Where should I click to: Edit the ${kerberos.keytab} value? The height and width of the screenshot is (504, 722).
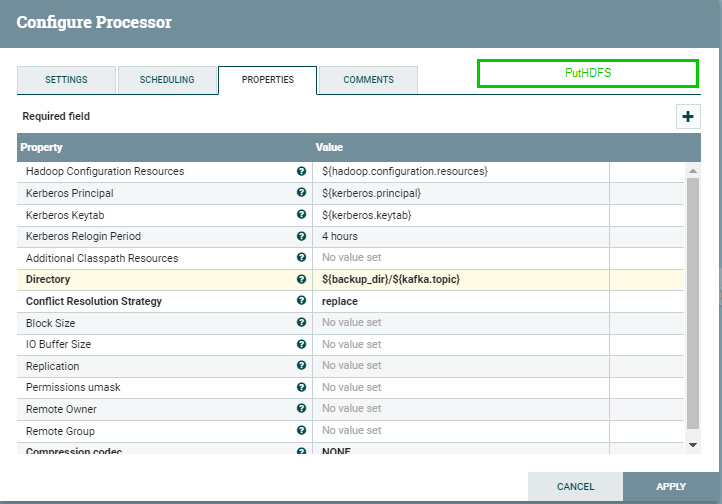coord(460,215)
